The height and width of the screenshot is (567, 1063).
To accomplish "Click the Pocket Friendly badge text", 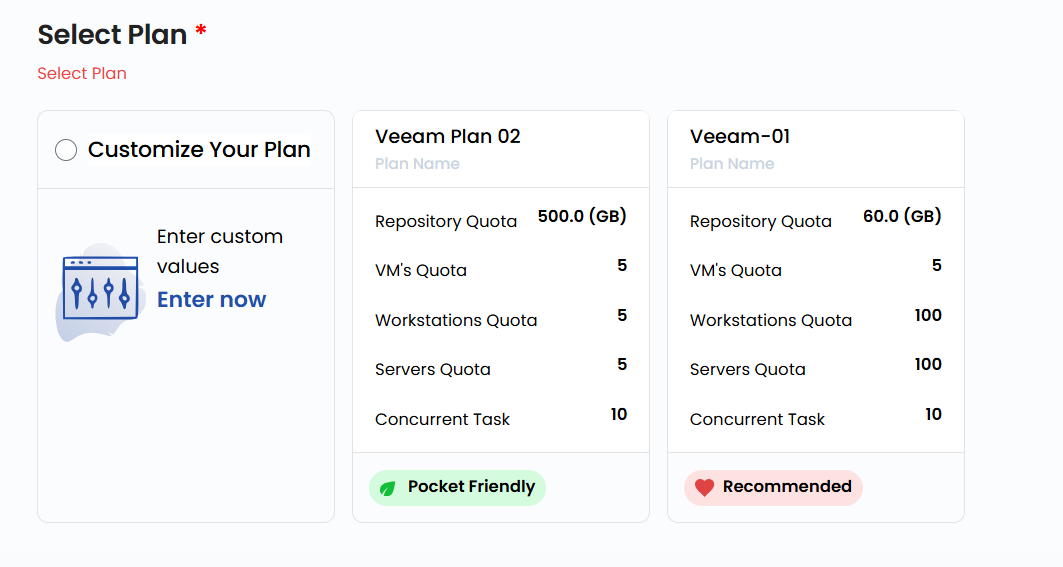I will [471, 487].
